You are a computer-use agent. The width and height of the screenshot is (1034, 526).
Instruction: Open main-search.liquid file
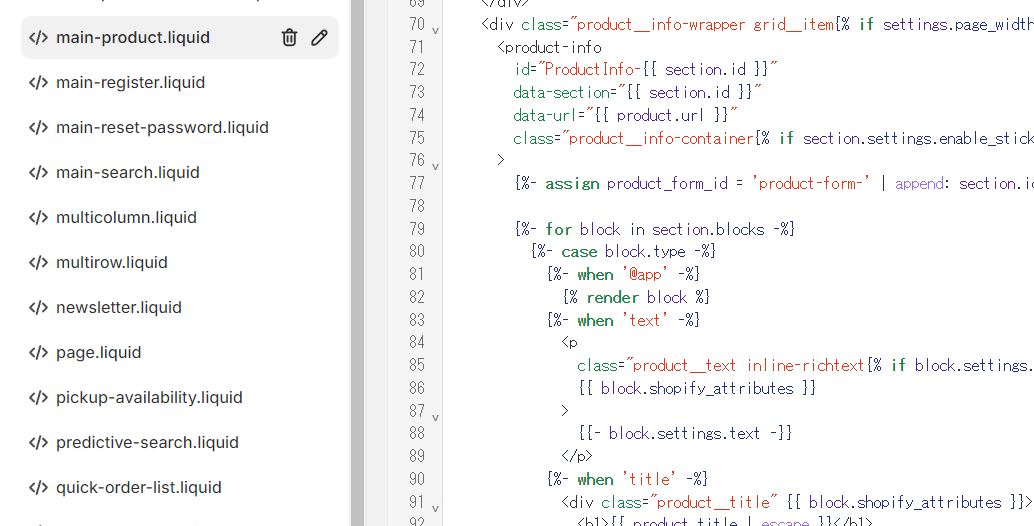coord(127,173)
